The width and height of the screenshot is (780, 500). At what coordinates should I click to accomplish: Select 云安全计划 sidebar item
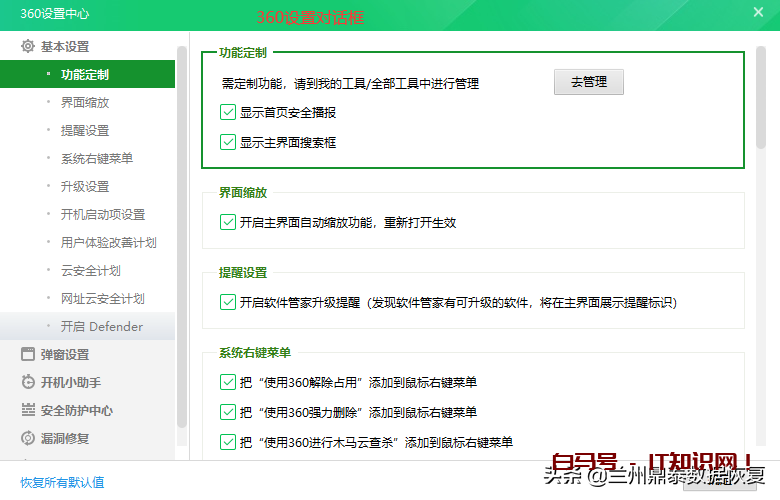[x=88, y=271]
